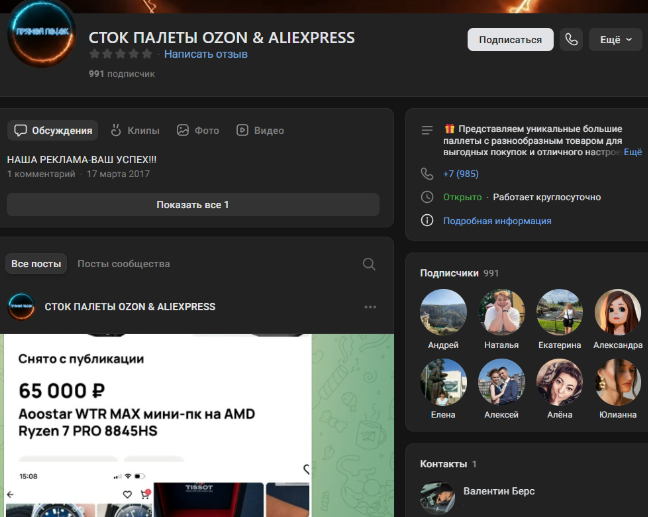This screenshot has width=648, height=517.
Task: Open contact Валентин Берс
Action: [x=499, y=491]
